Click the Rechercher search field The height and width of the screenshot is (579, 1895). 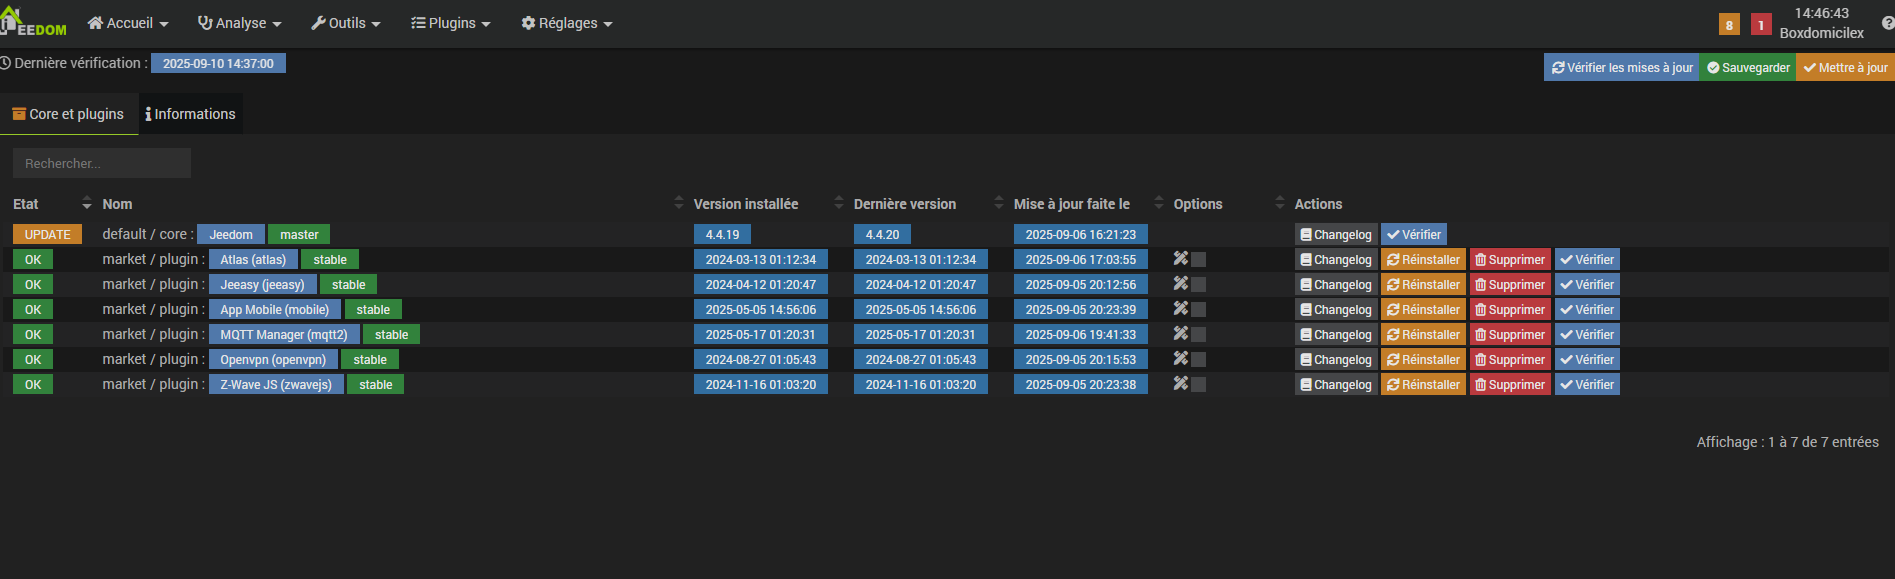[102, 163]
